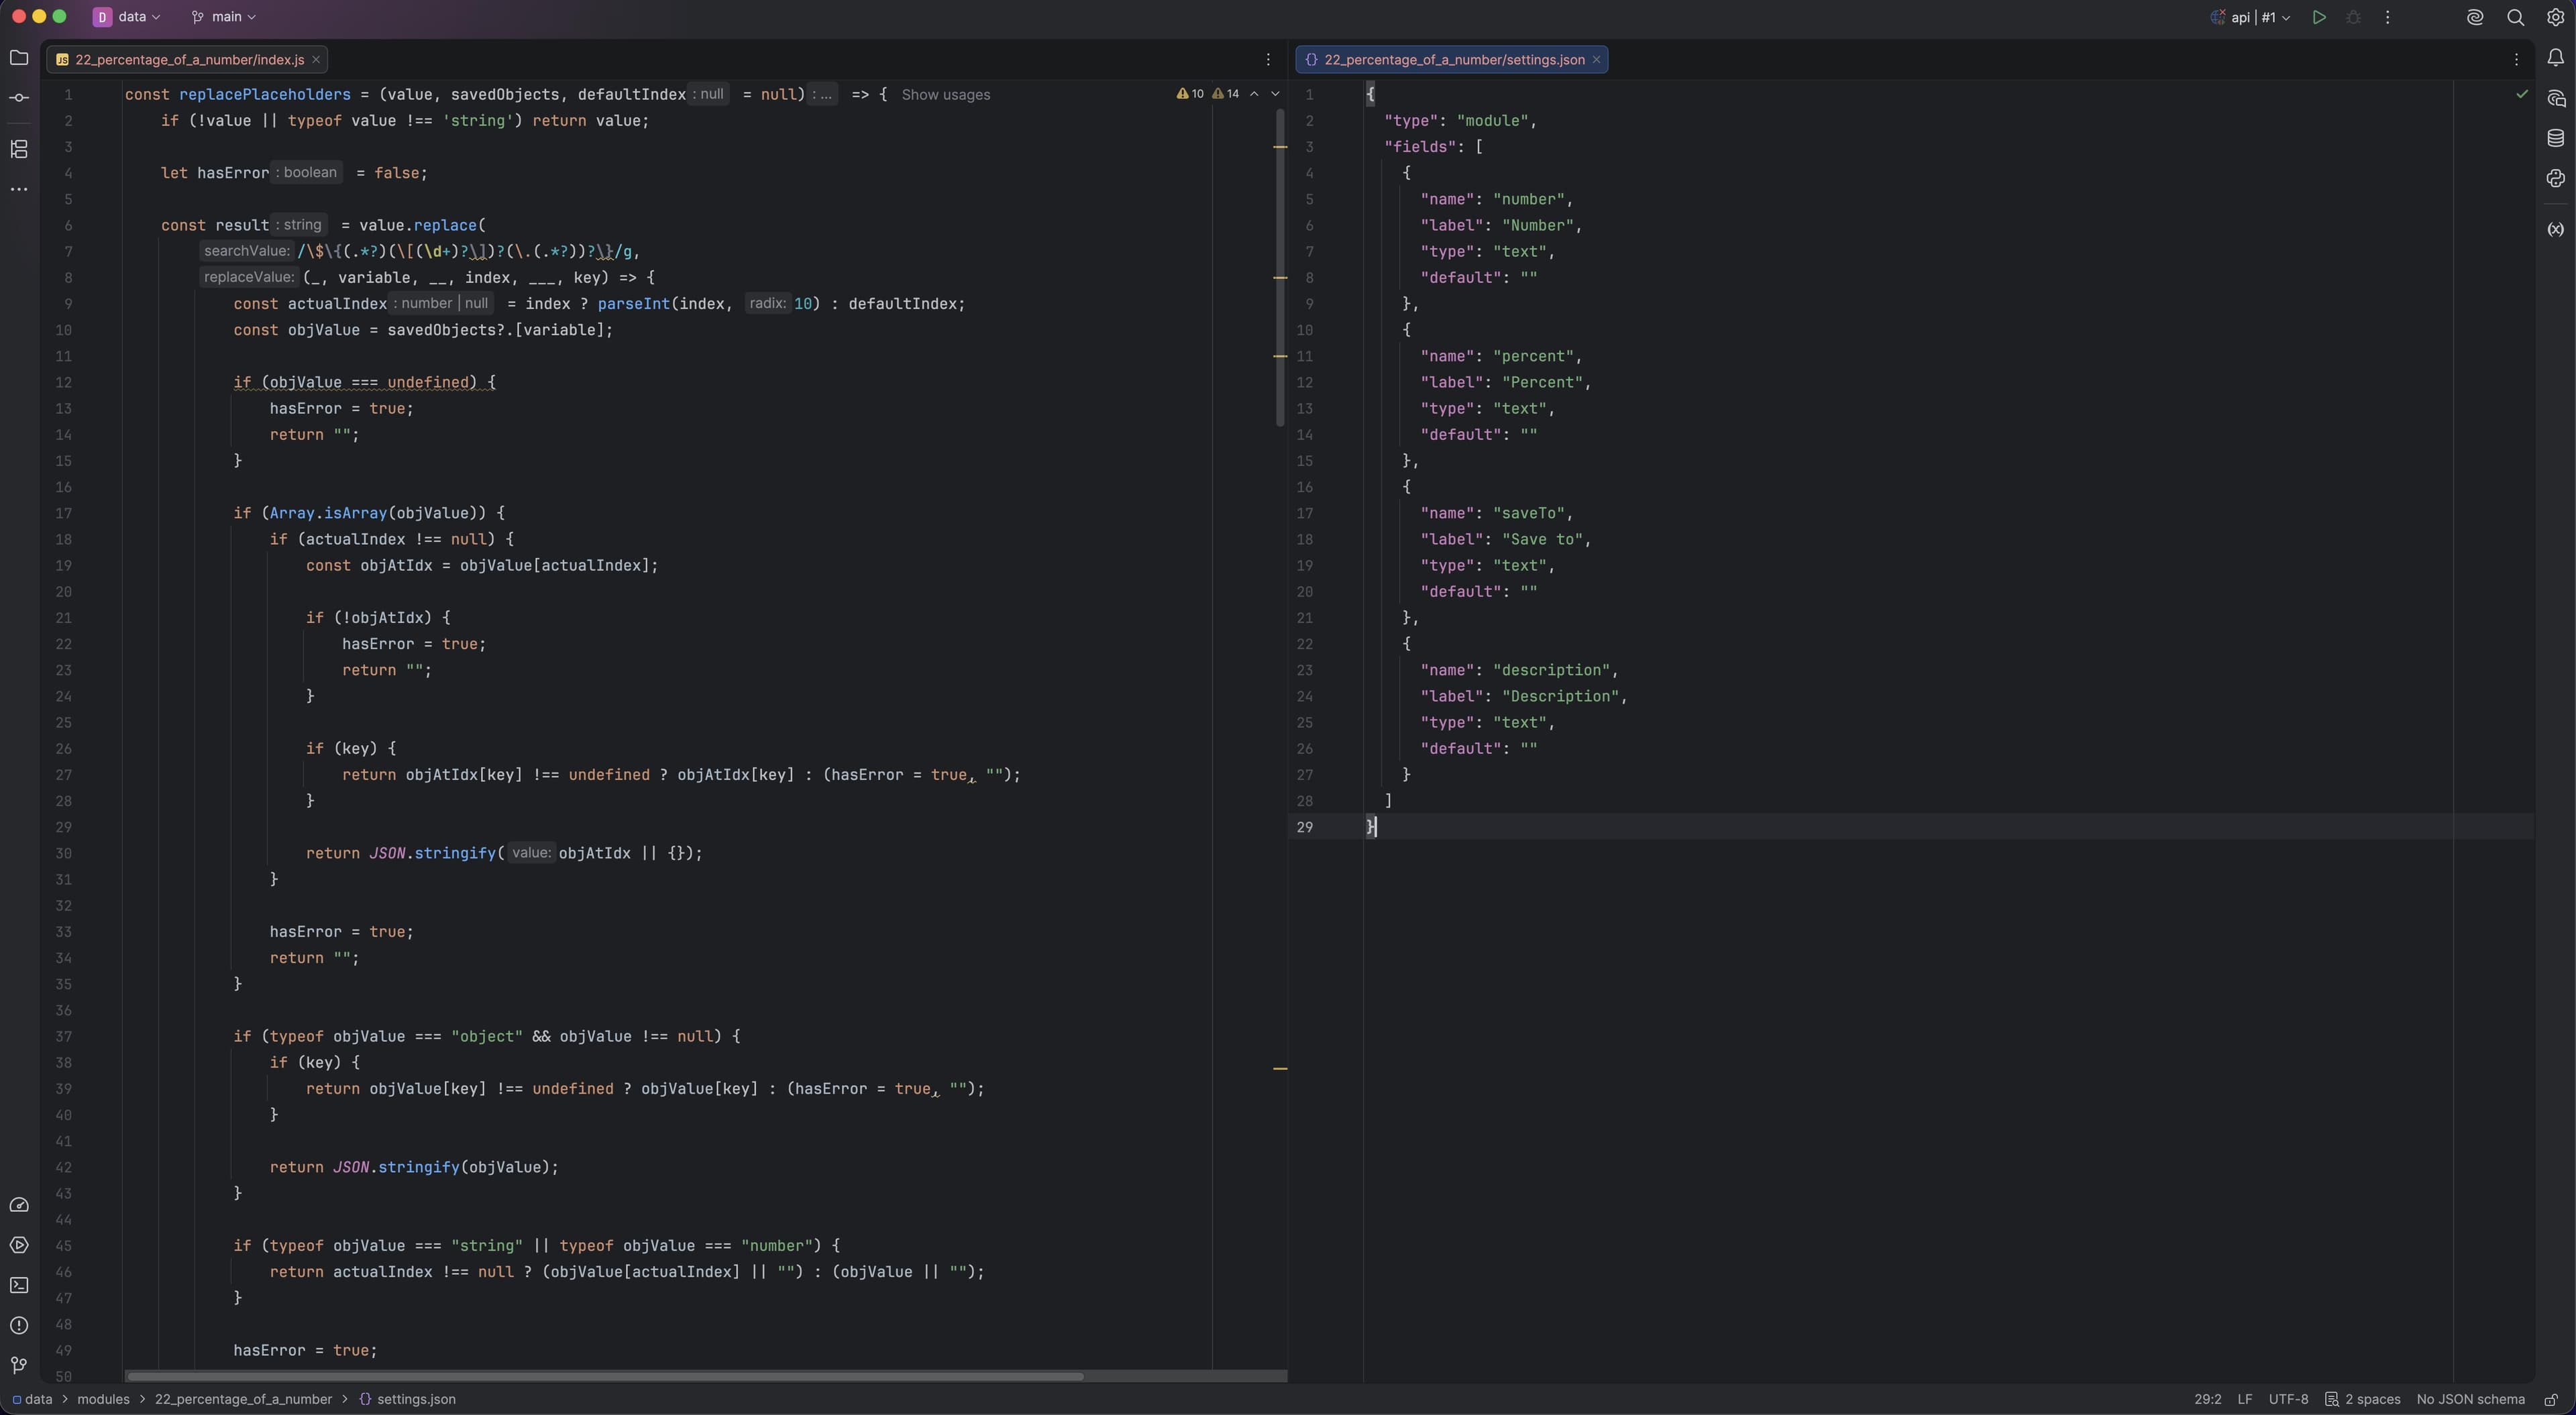Open left editor tab options menu
Screen dimensions: 2576x1415
pyautogui.click(x=1268, y=60)
